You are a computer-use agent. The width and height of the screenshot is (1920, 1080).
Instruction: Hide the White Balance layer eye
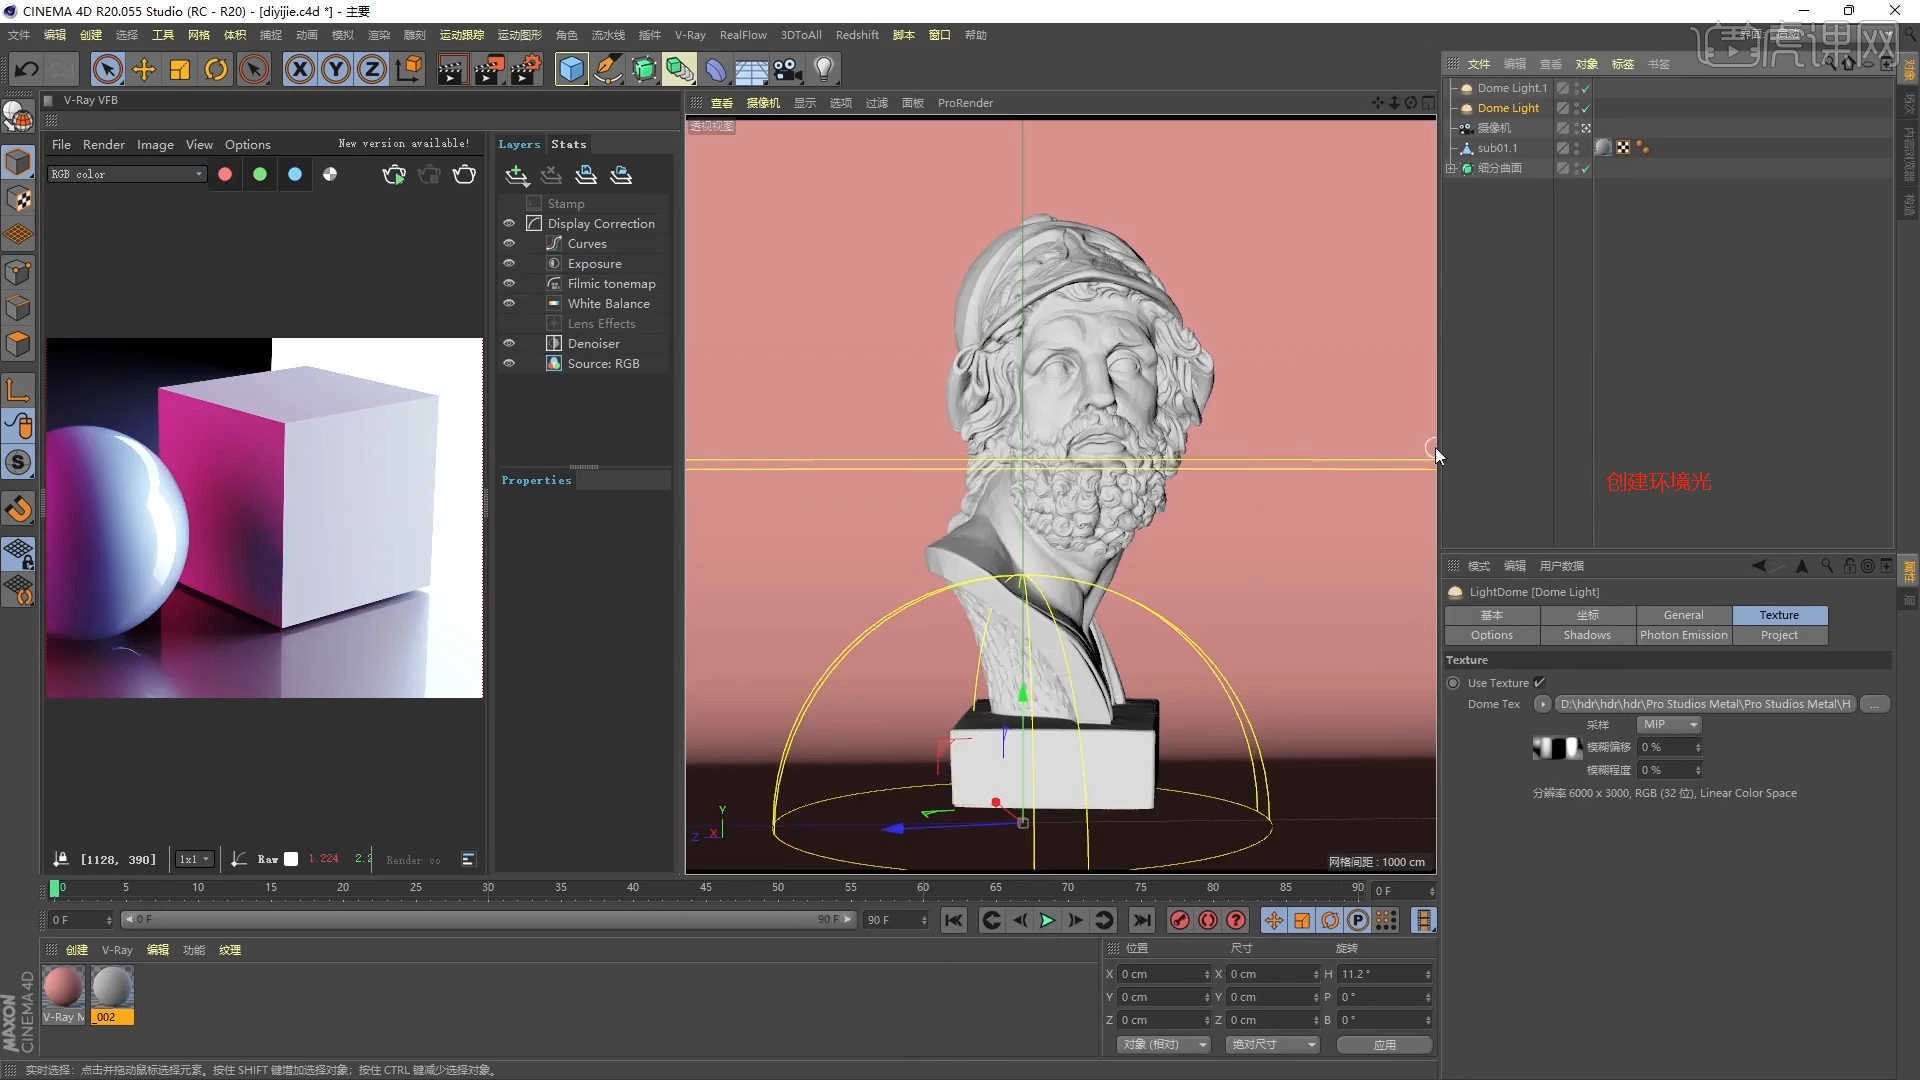pos(509,303)
